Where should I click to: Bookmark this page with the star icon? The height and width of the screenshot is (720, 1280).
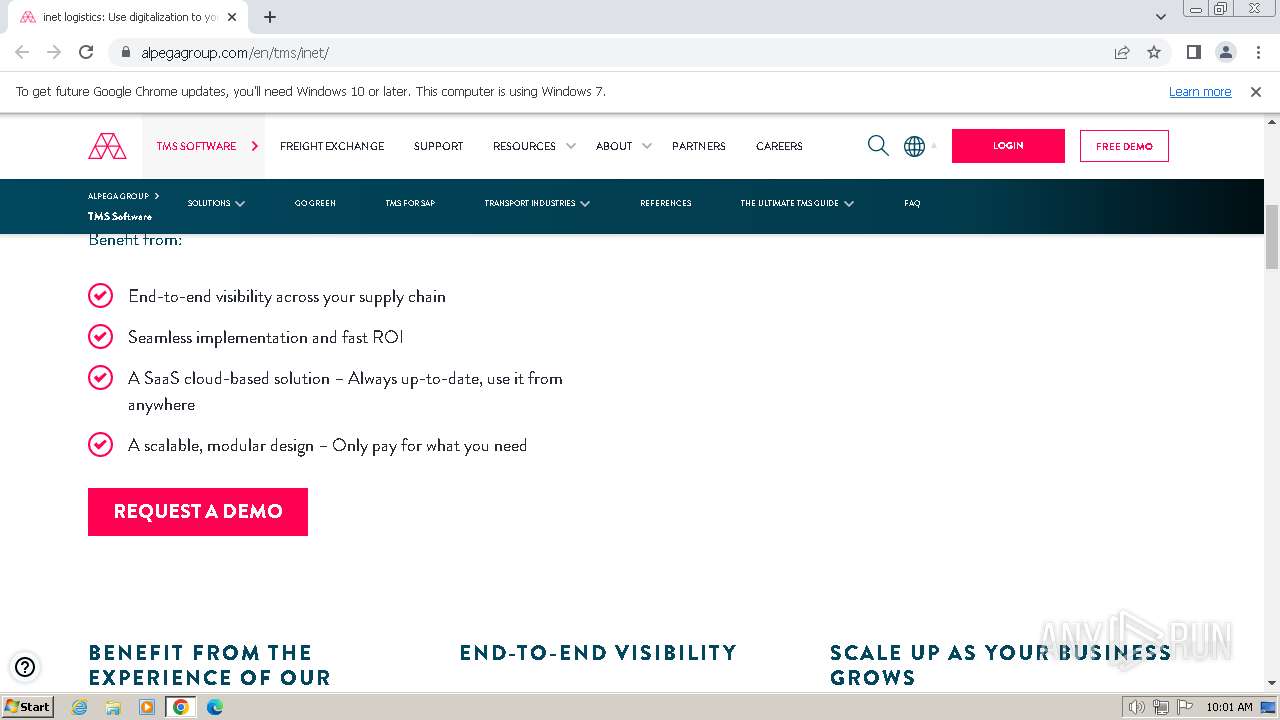1154,52
